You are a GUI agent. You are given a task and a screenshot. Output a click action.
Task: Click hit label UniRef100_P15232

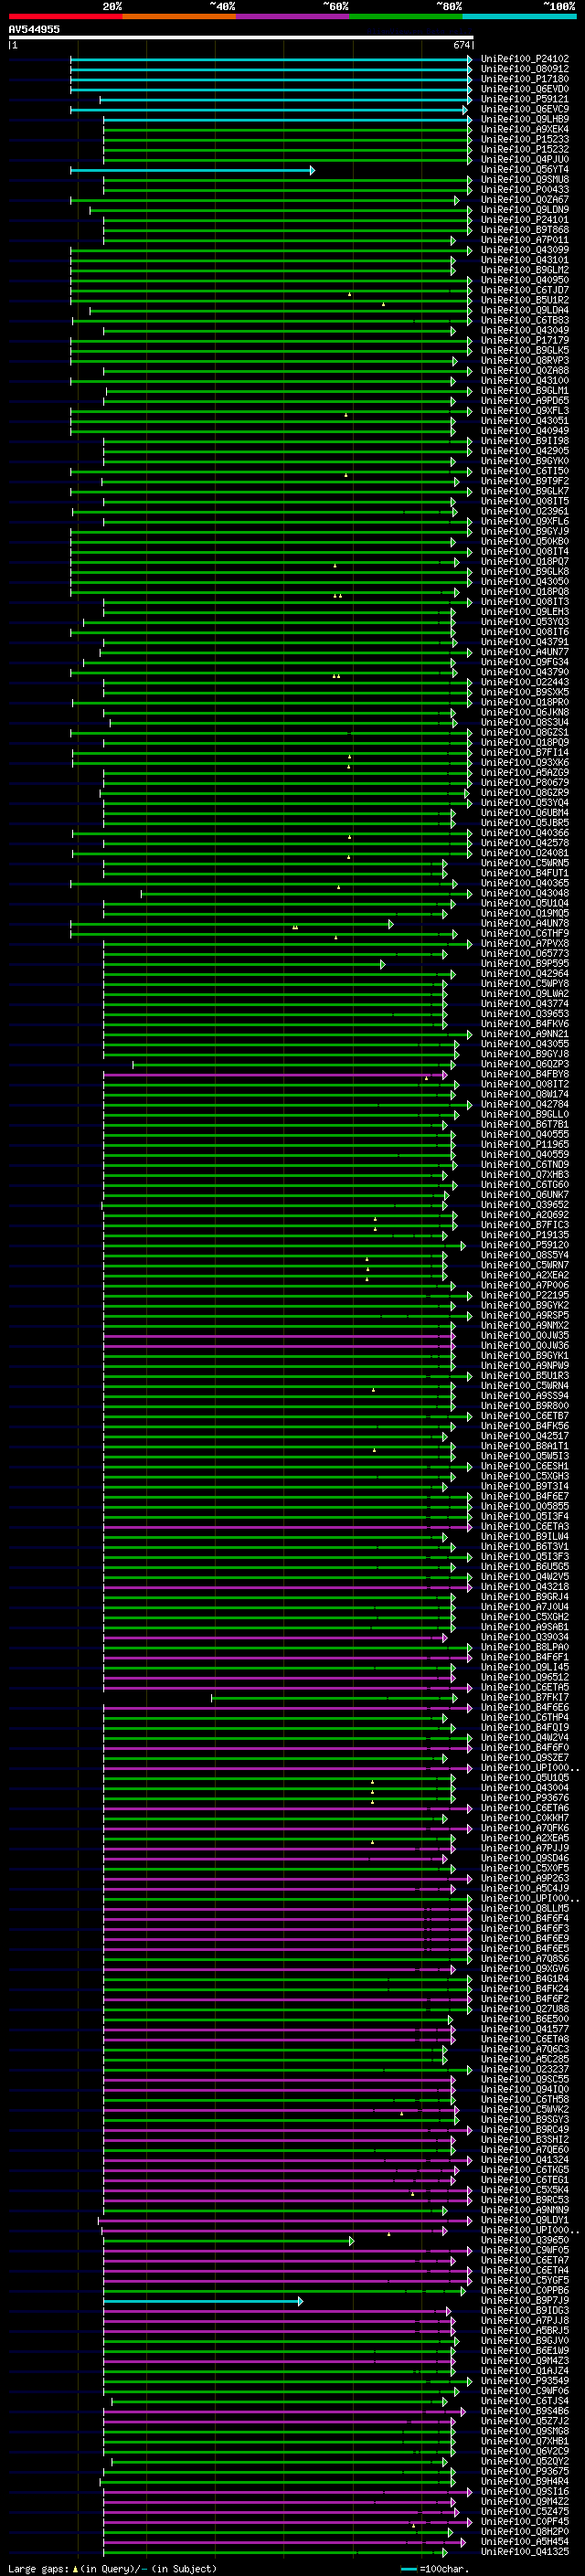coord(524,149)
